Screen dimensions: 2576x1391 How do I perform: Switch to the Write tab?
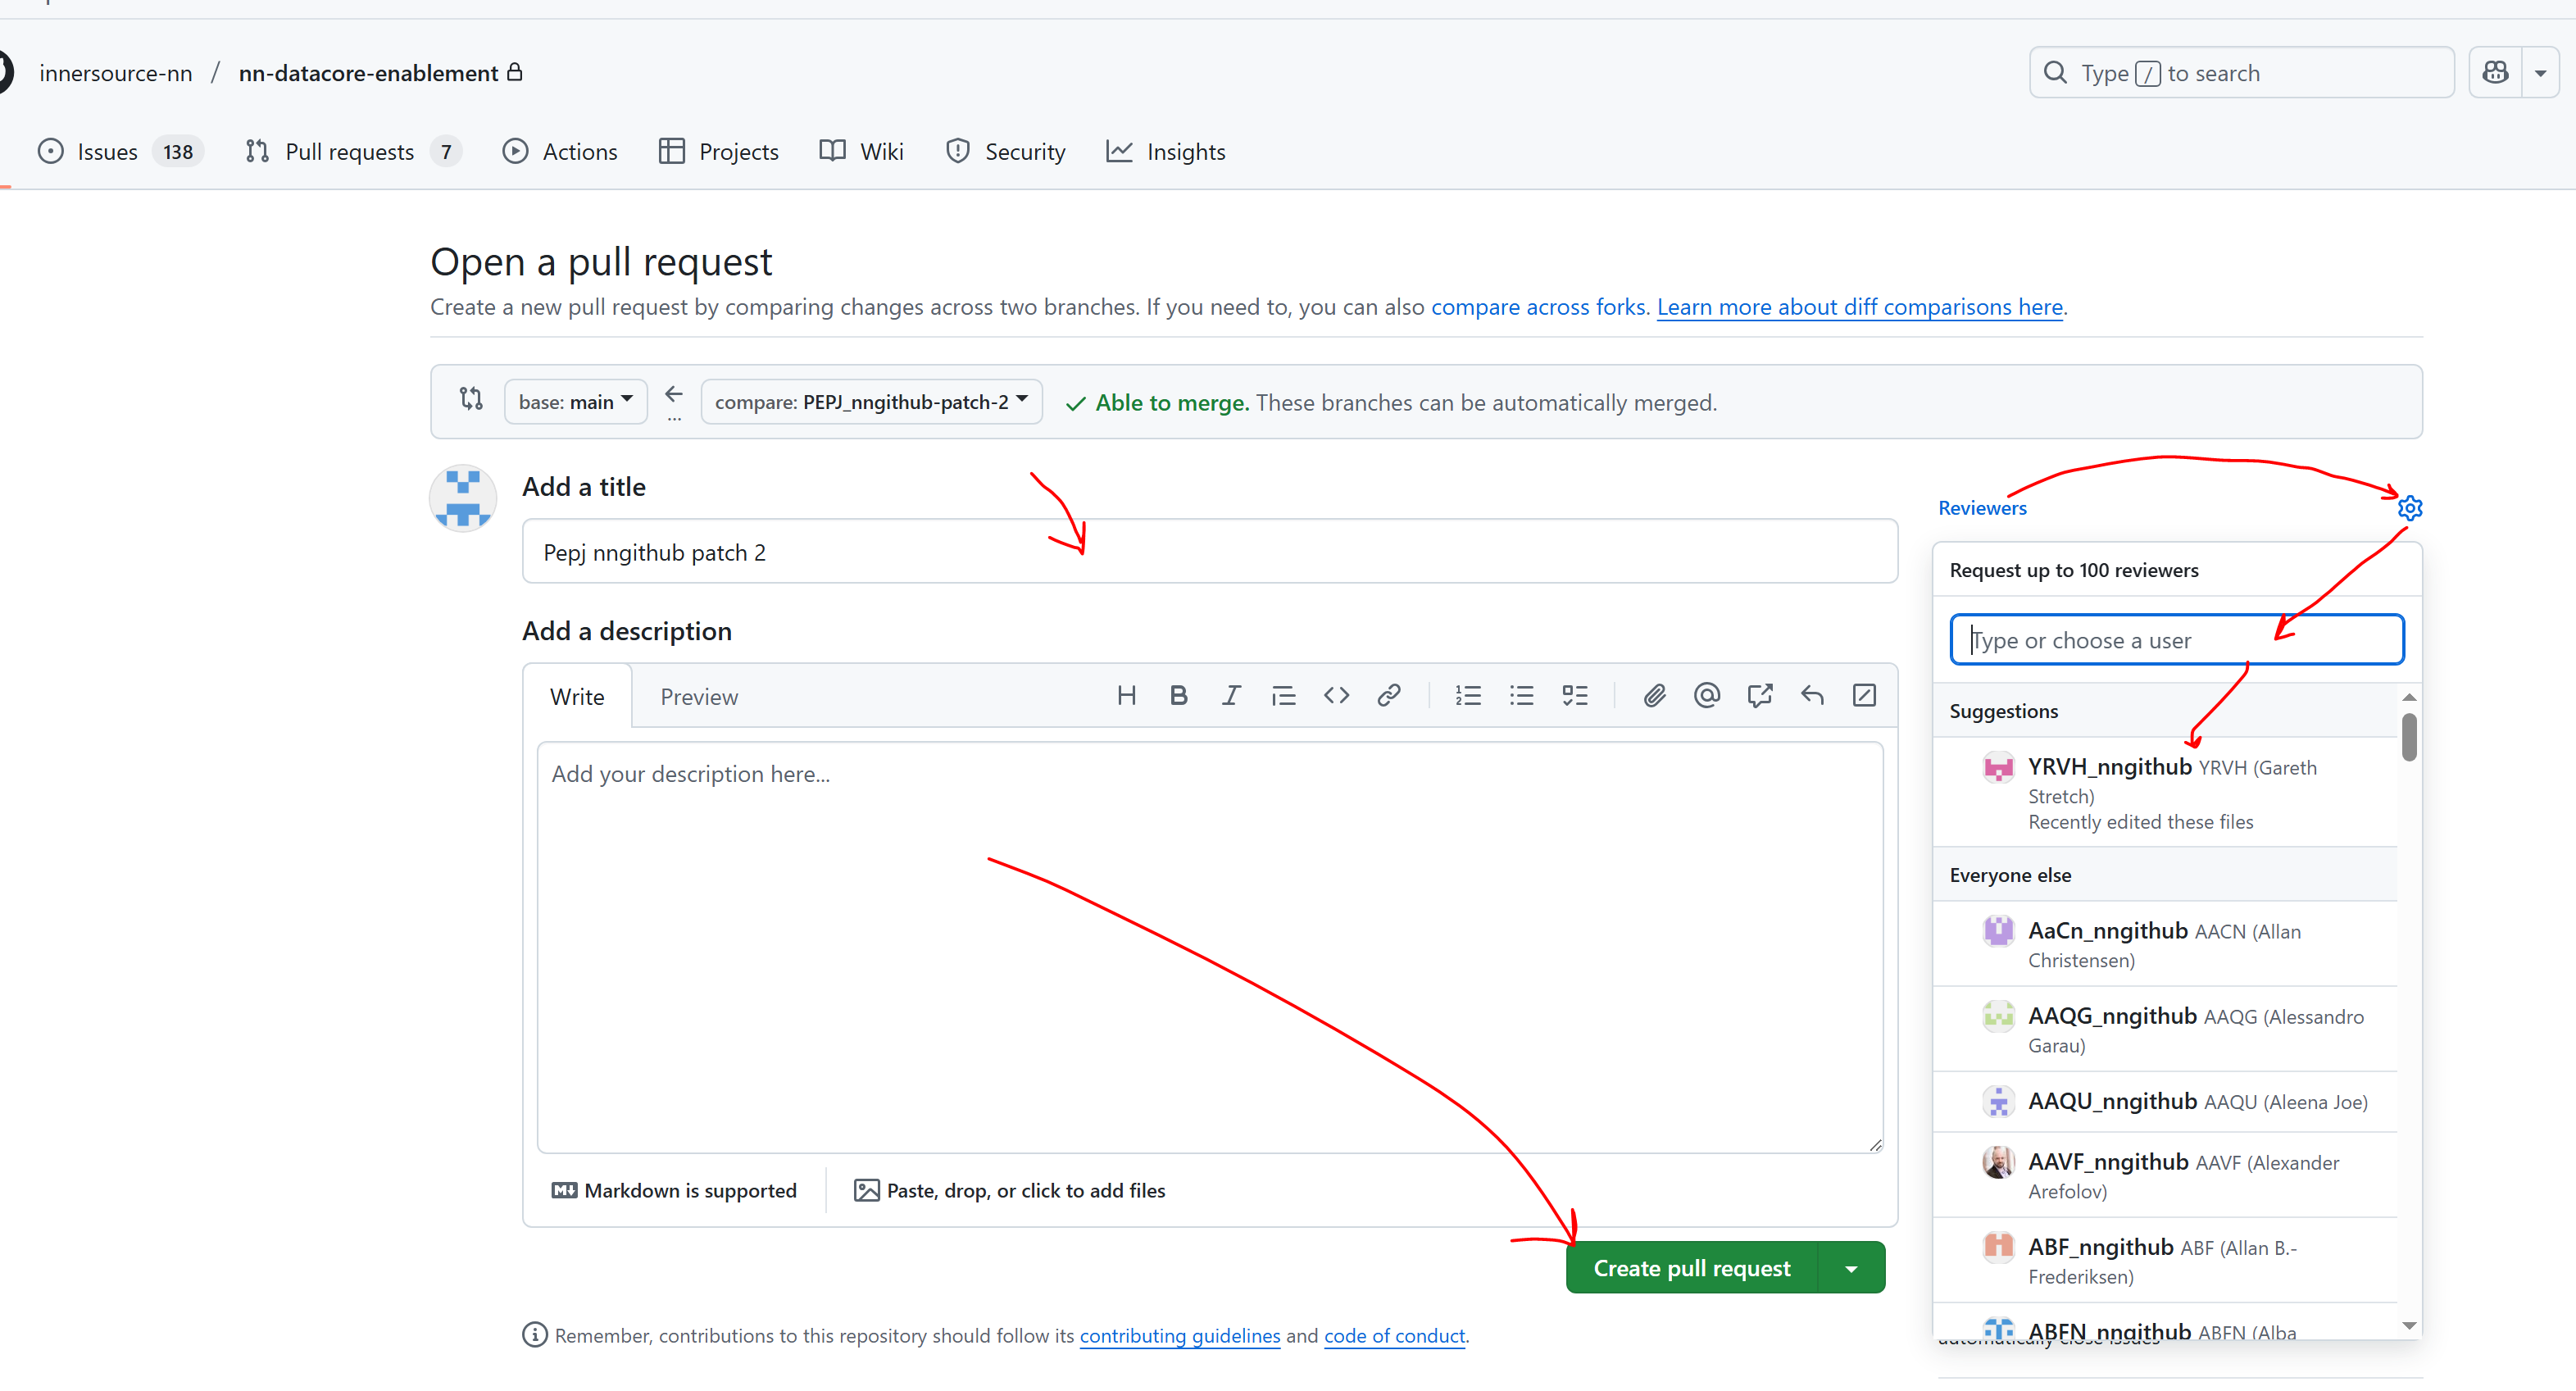(x=577, y=697)
